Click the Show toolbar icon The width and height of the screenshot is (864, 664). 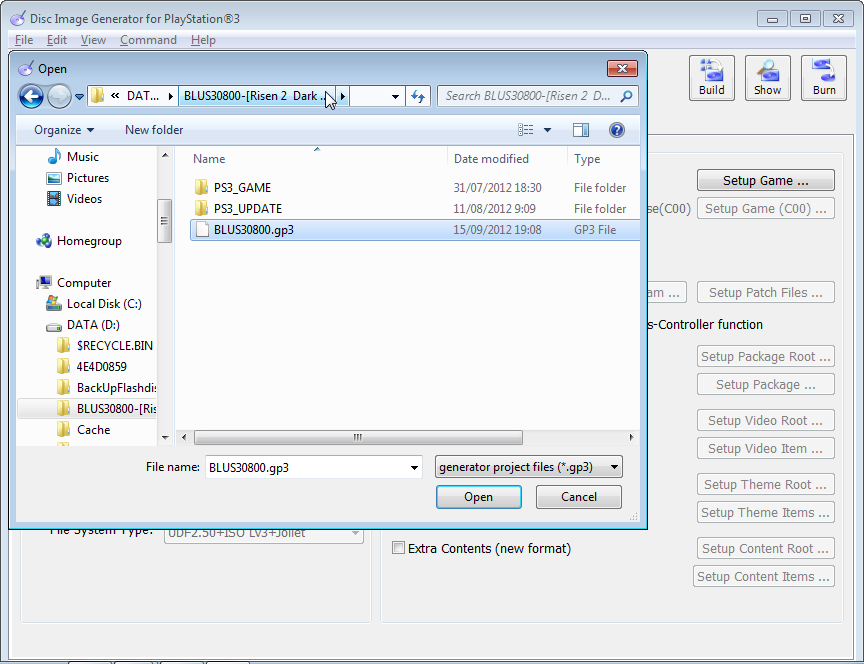point(768,78)
